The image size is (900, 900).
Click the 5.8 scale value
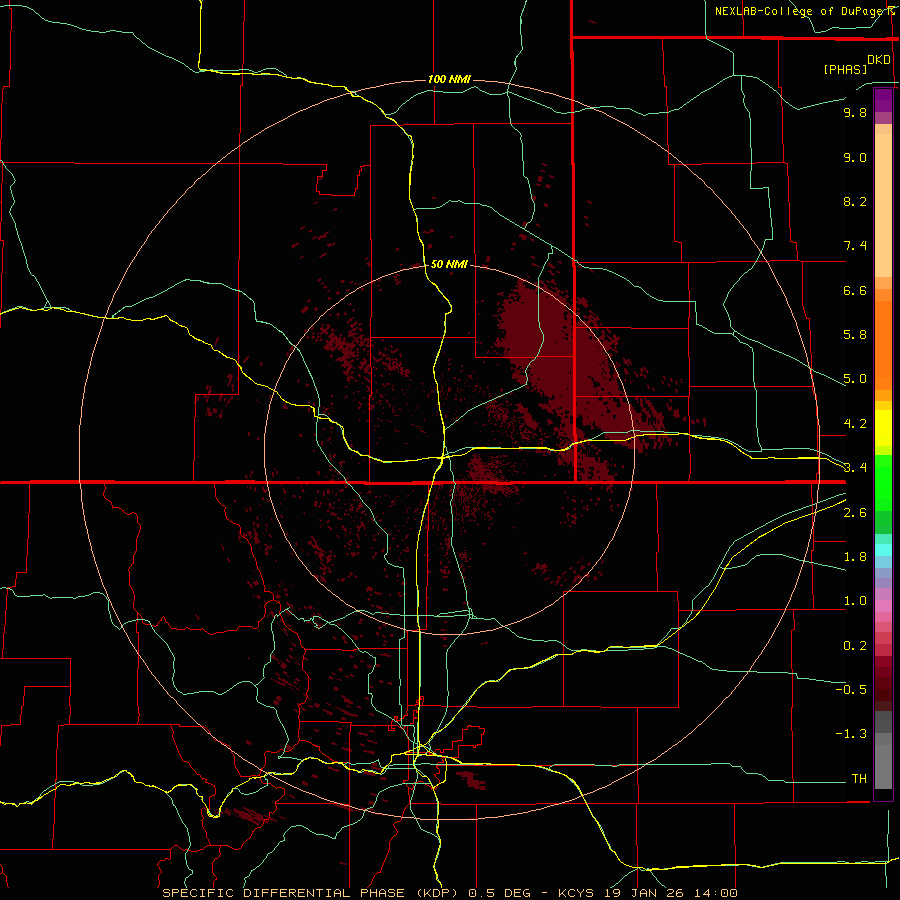(x=855, y=335)
